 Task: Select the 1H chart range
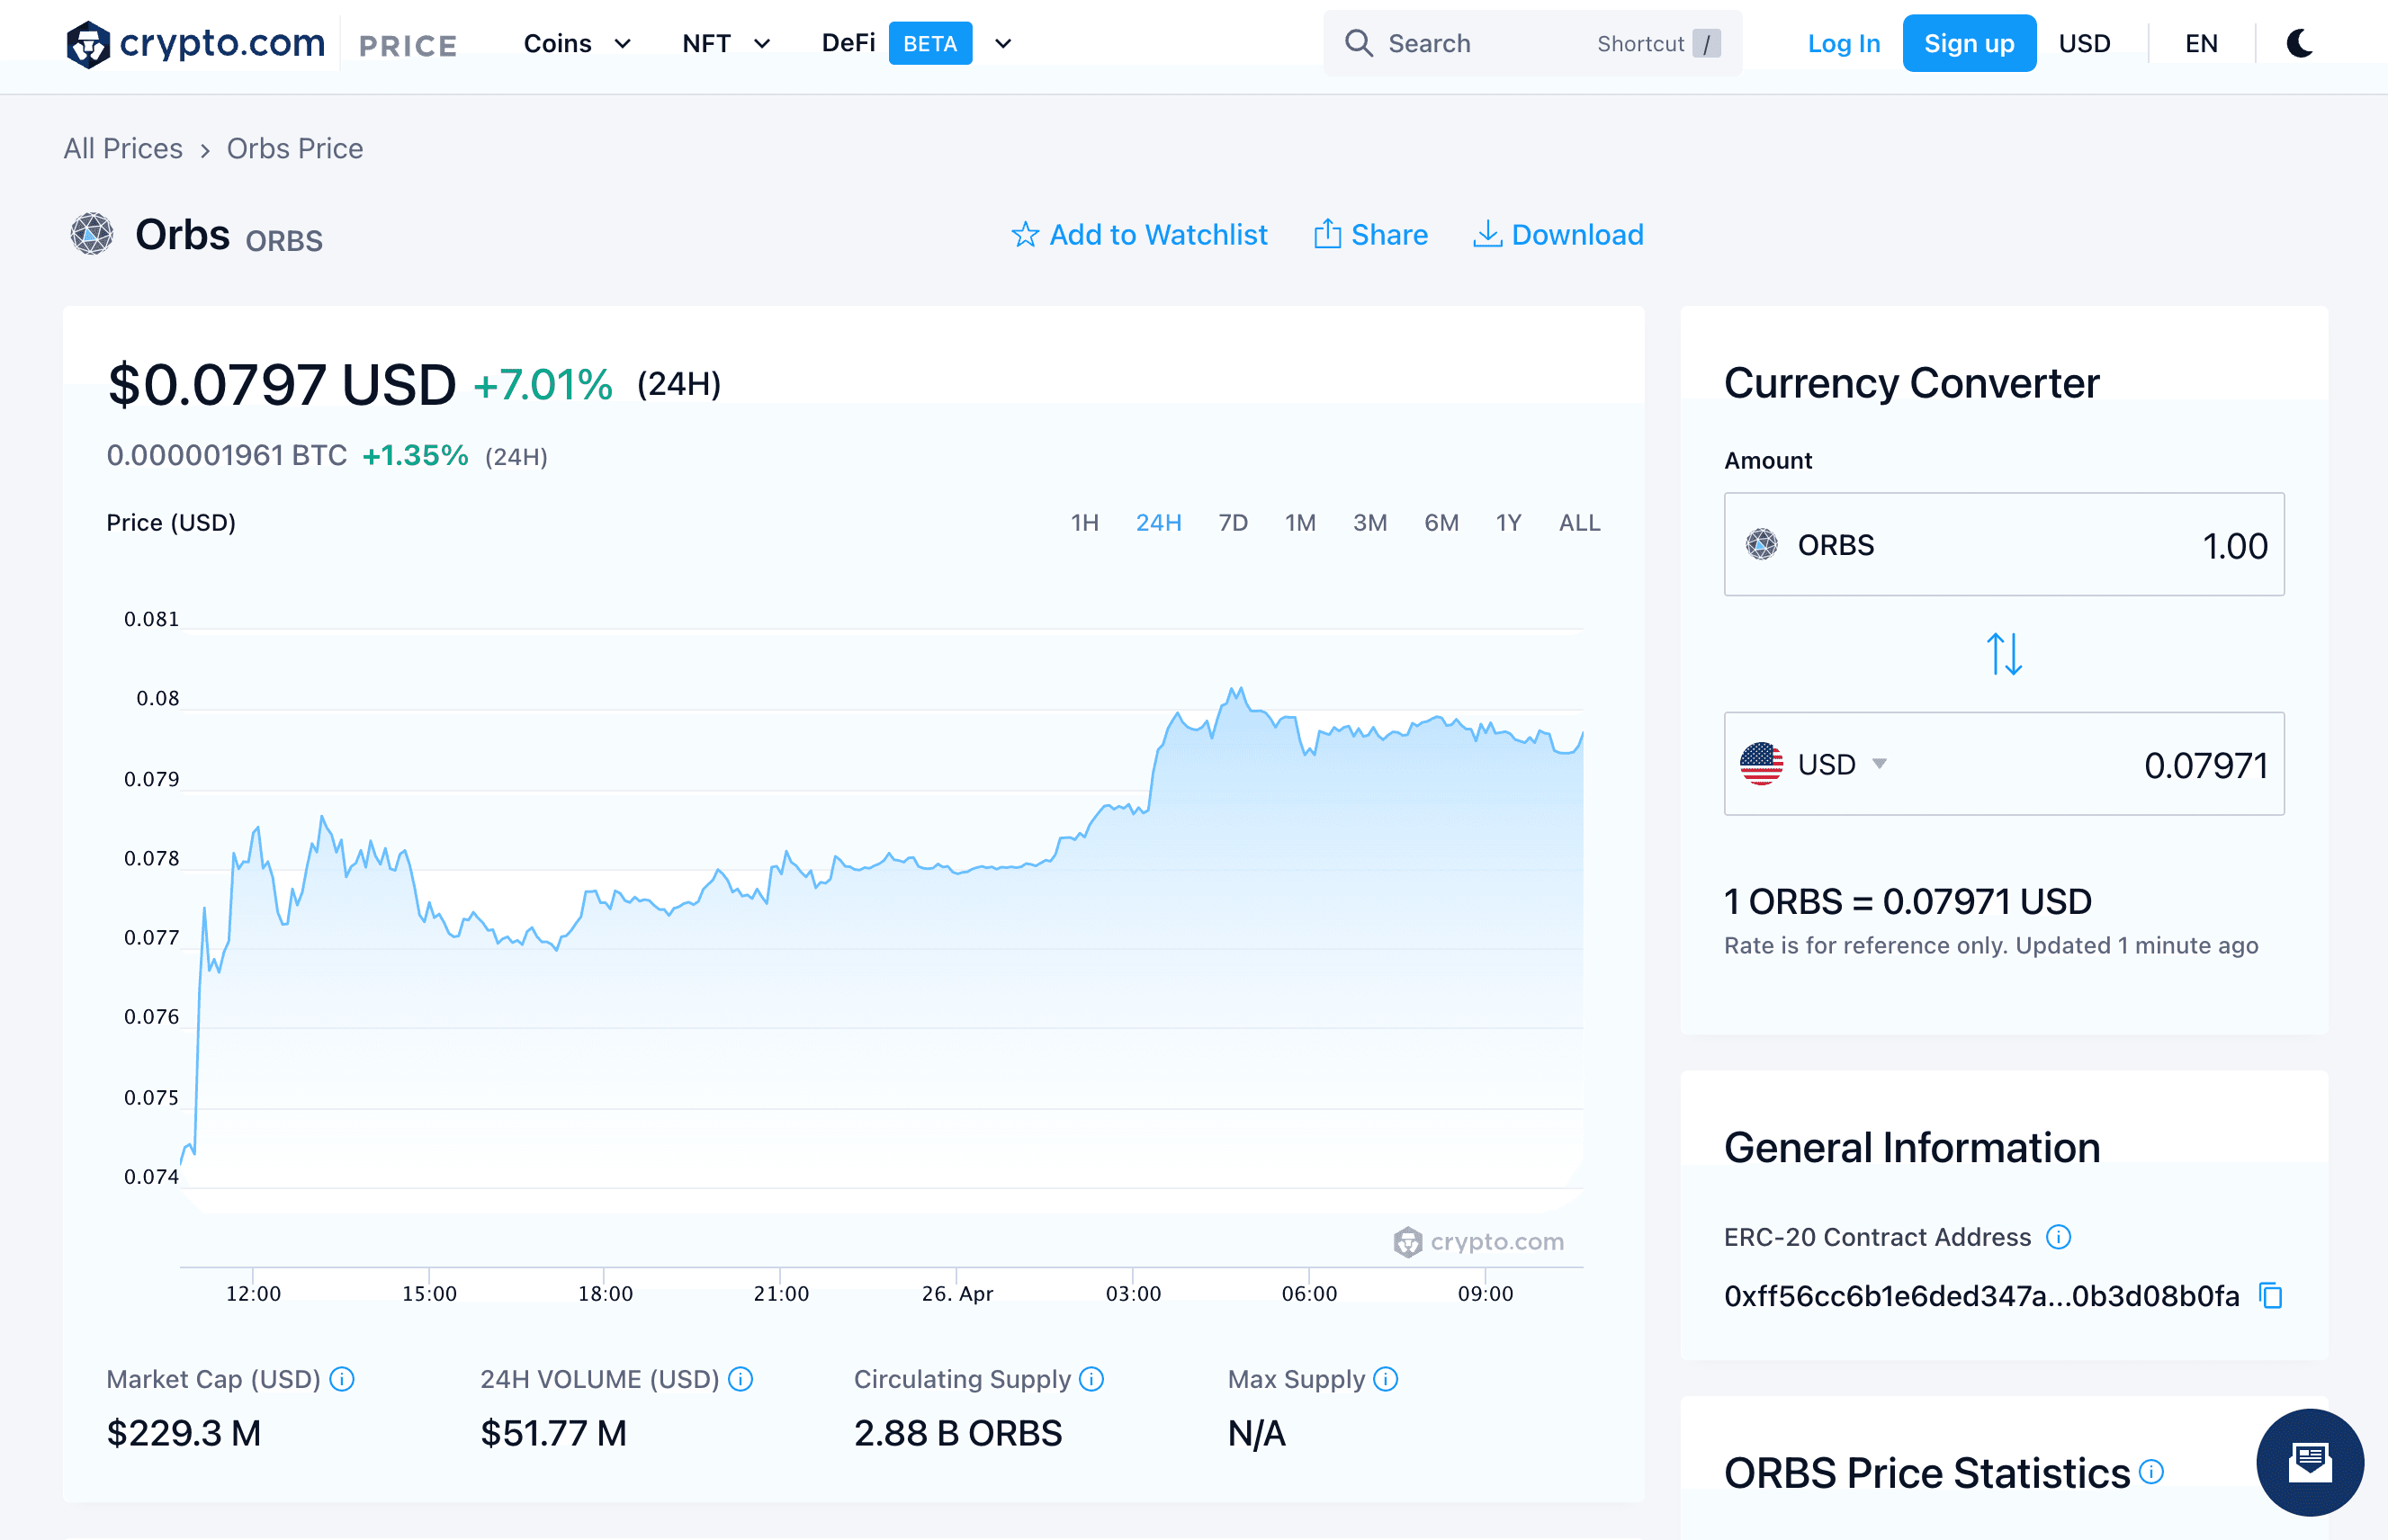pos(1084,523)
